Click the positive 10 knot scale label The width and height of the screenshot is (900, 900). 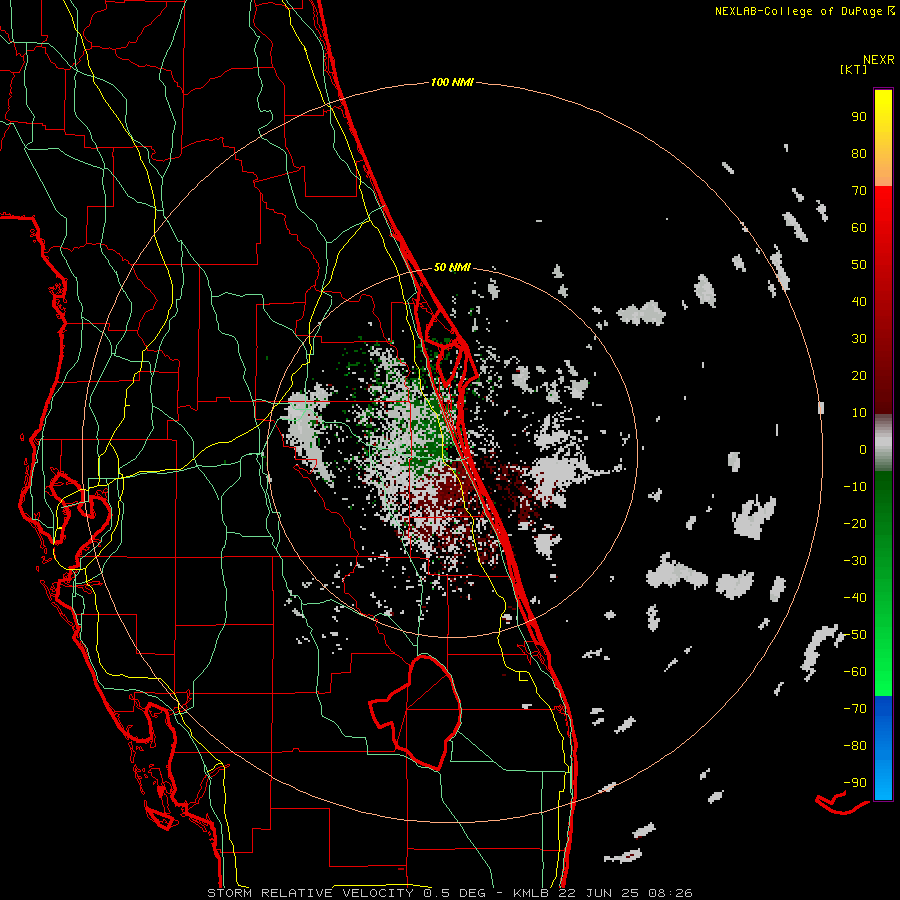pos(859,413)
